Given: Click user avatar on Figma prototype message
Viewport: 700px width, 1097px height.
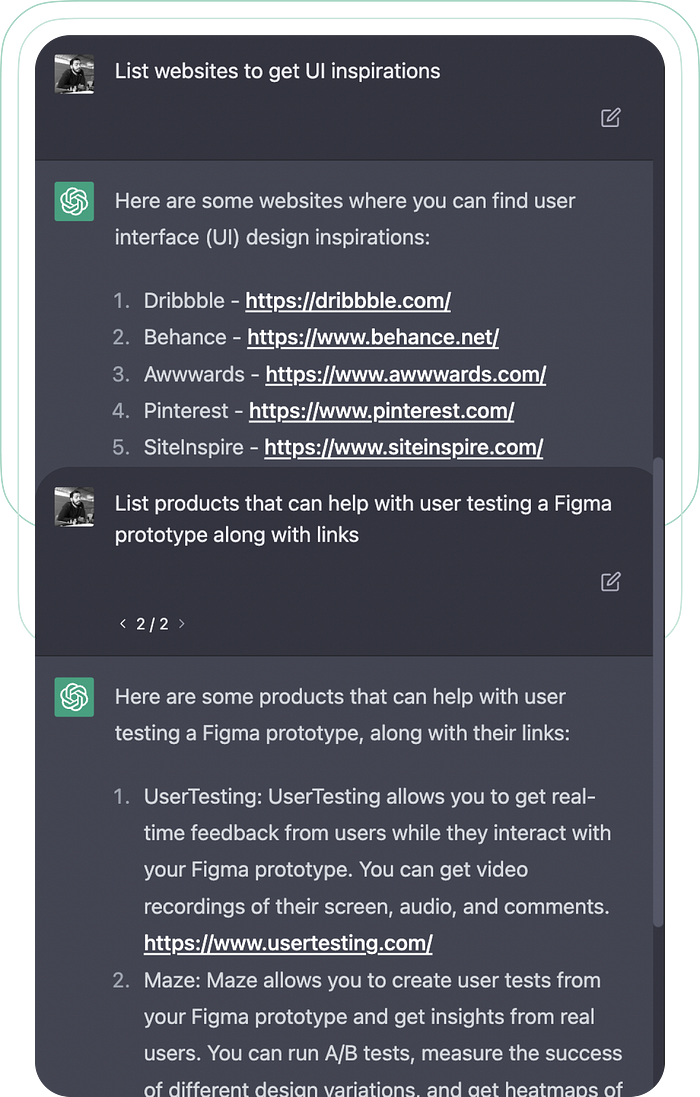Looking at the screenshot, I should 74,506.
